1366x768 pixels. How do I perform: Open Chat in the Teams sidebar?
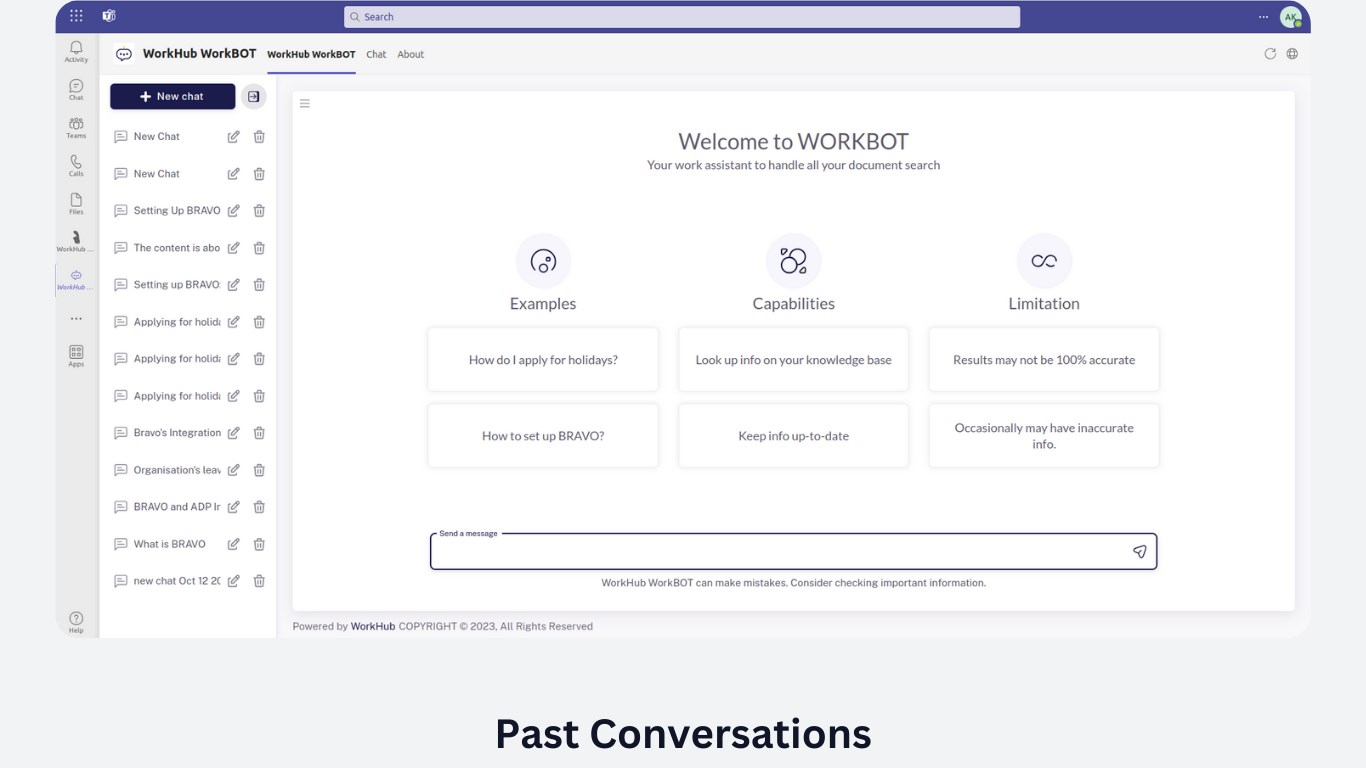[76, 89]
